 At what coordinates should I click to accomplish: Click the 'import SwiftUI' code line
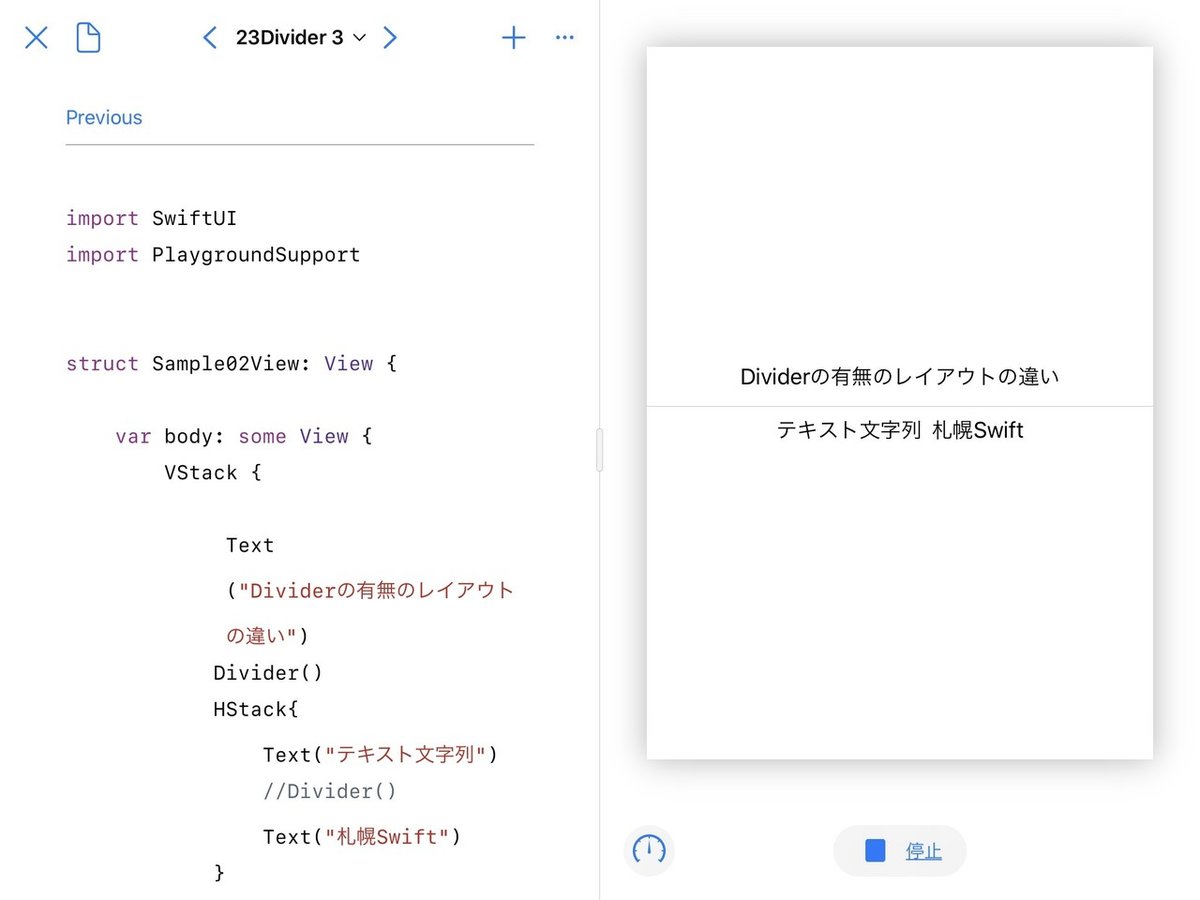pyautogui.click(x=151, y=218)
